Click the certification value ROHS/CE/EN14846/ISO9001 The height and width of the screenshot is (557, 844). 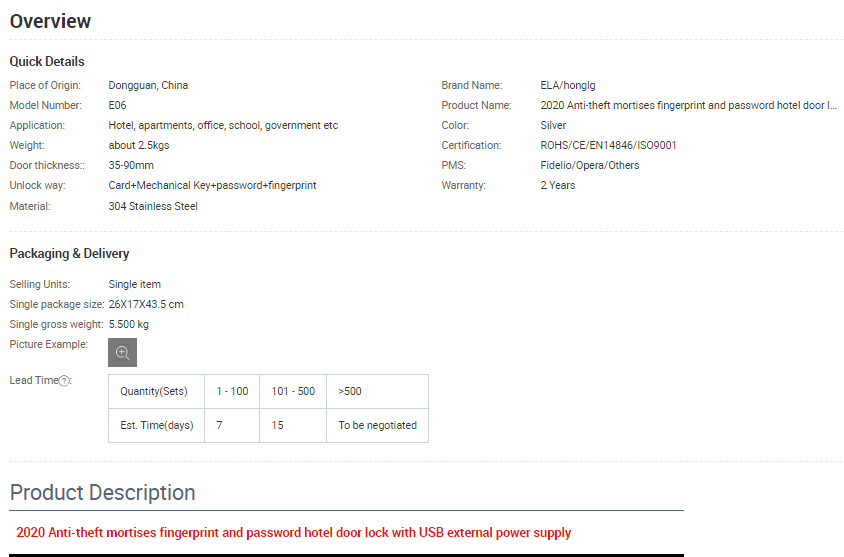coord(608,145)
